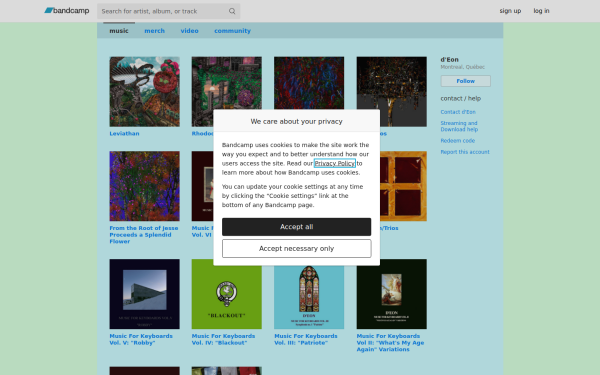Follow the artist d'Eon
This screenshot has width=600, height=375.
coord(465,81)
